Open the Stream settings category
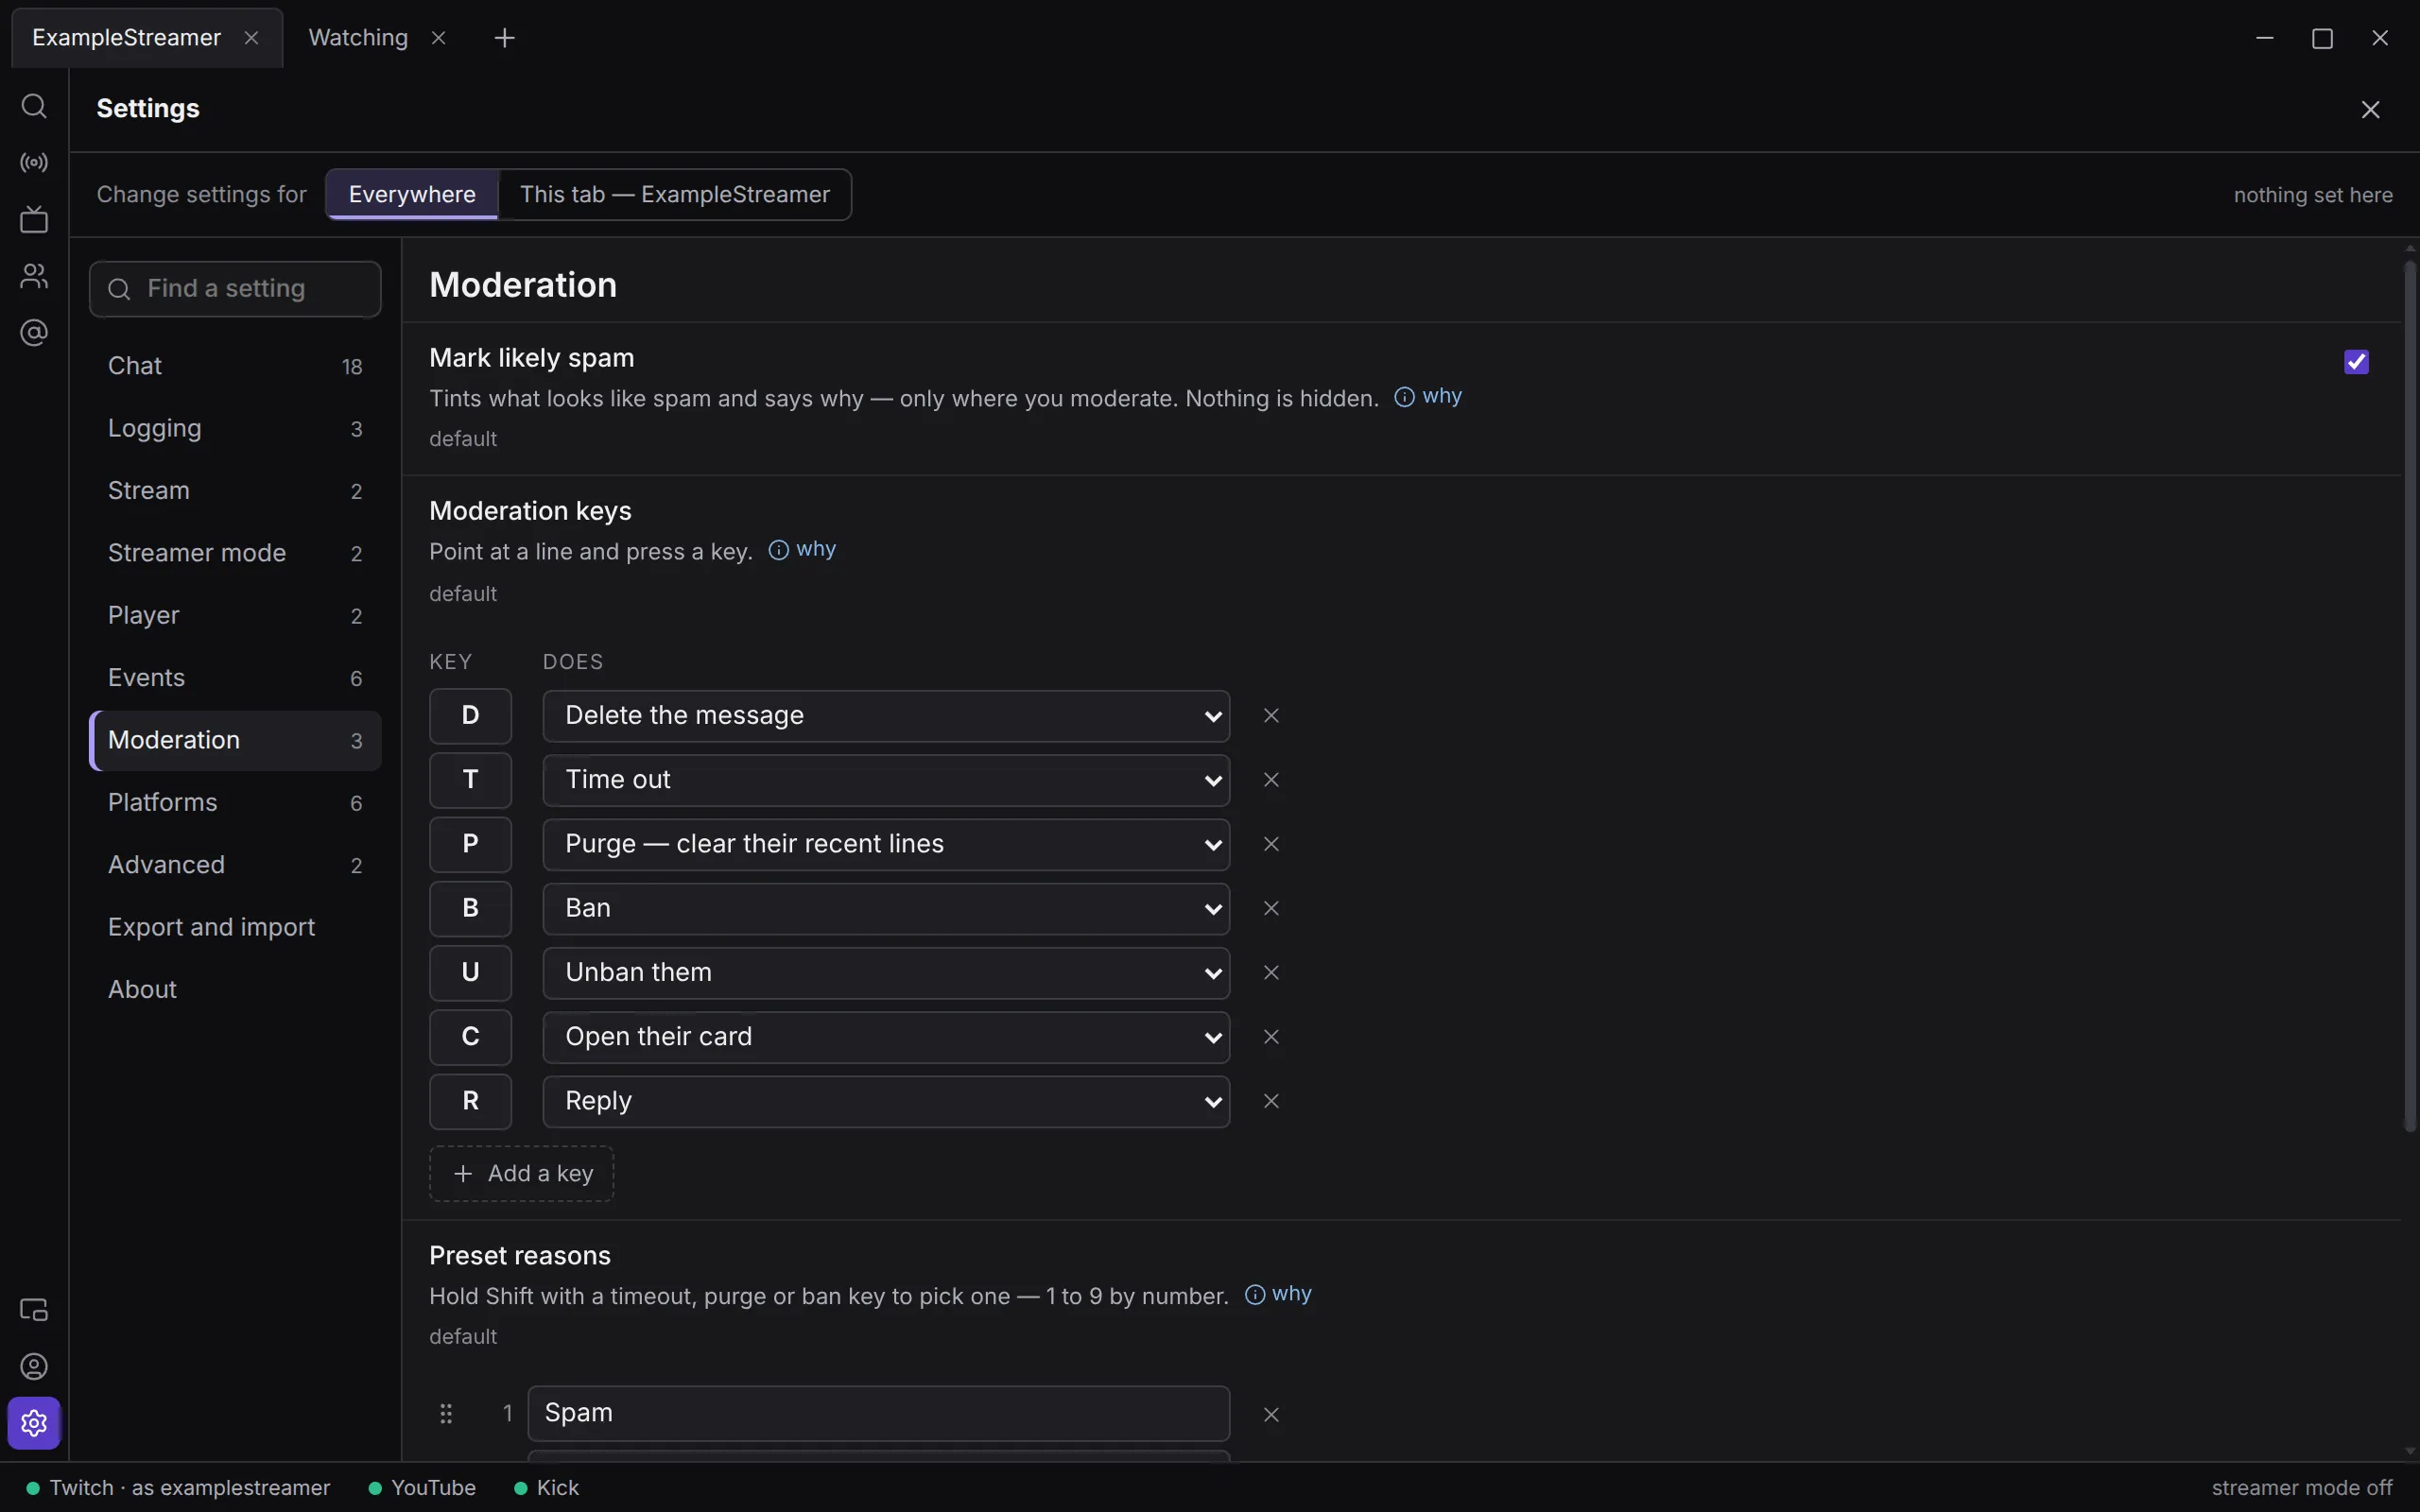Viewport: 2420px width, 1512px height. 235,491
